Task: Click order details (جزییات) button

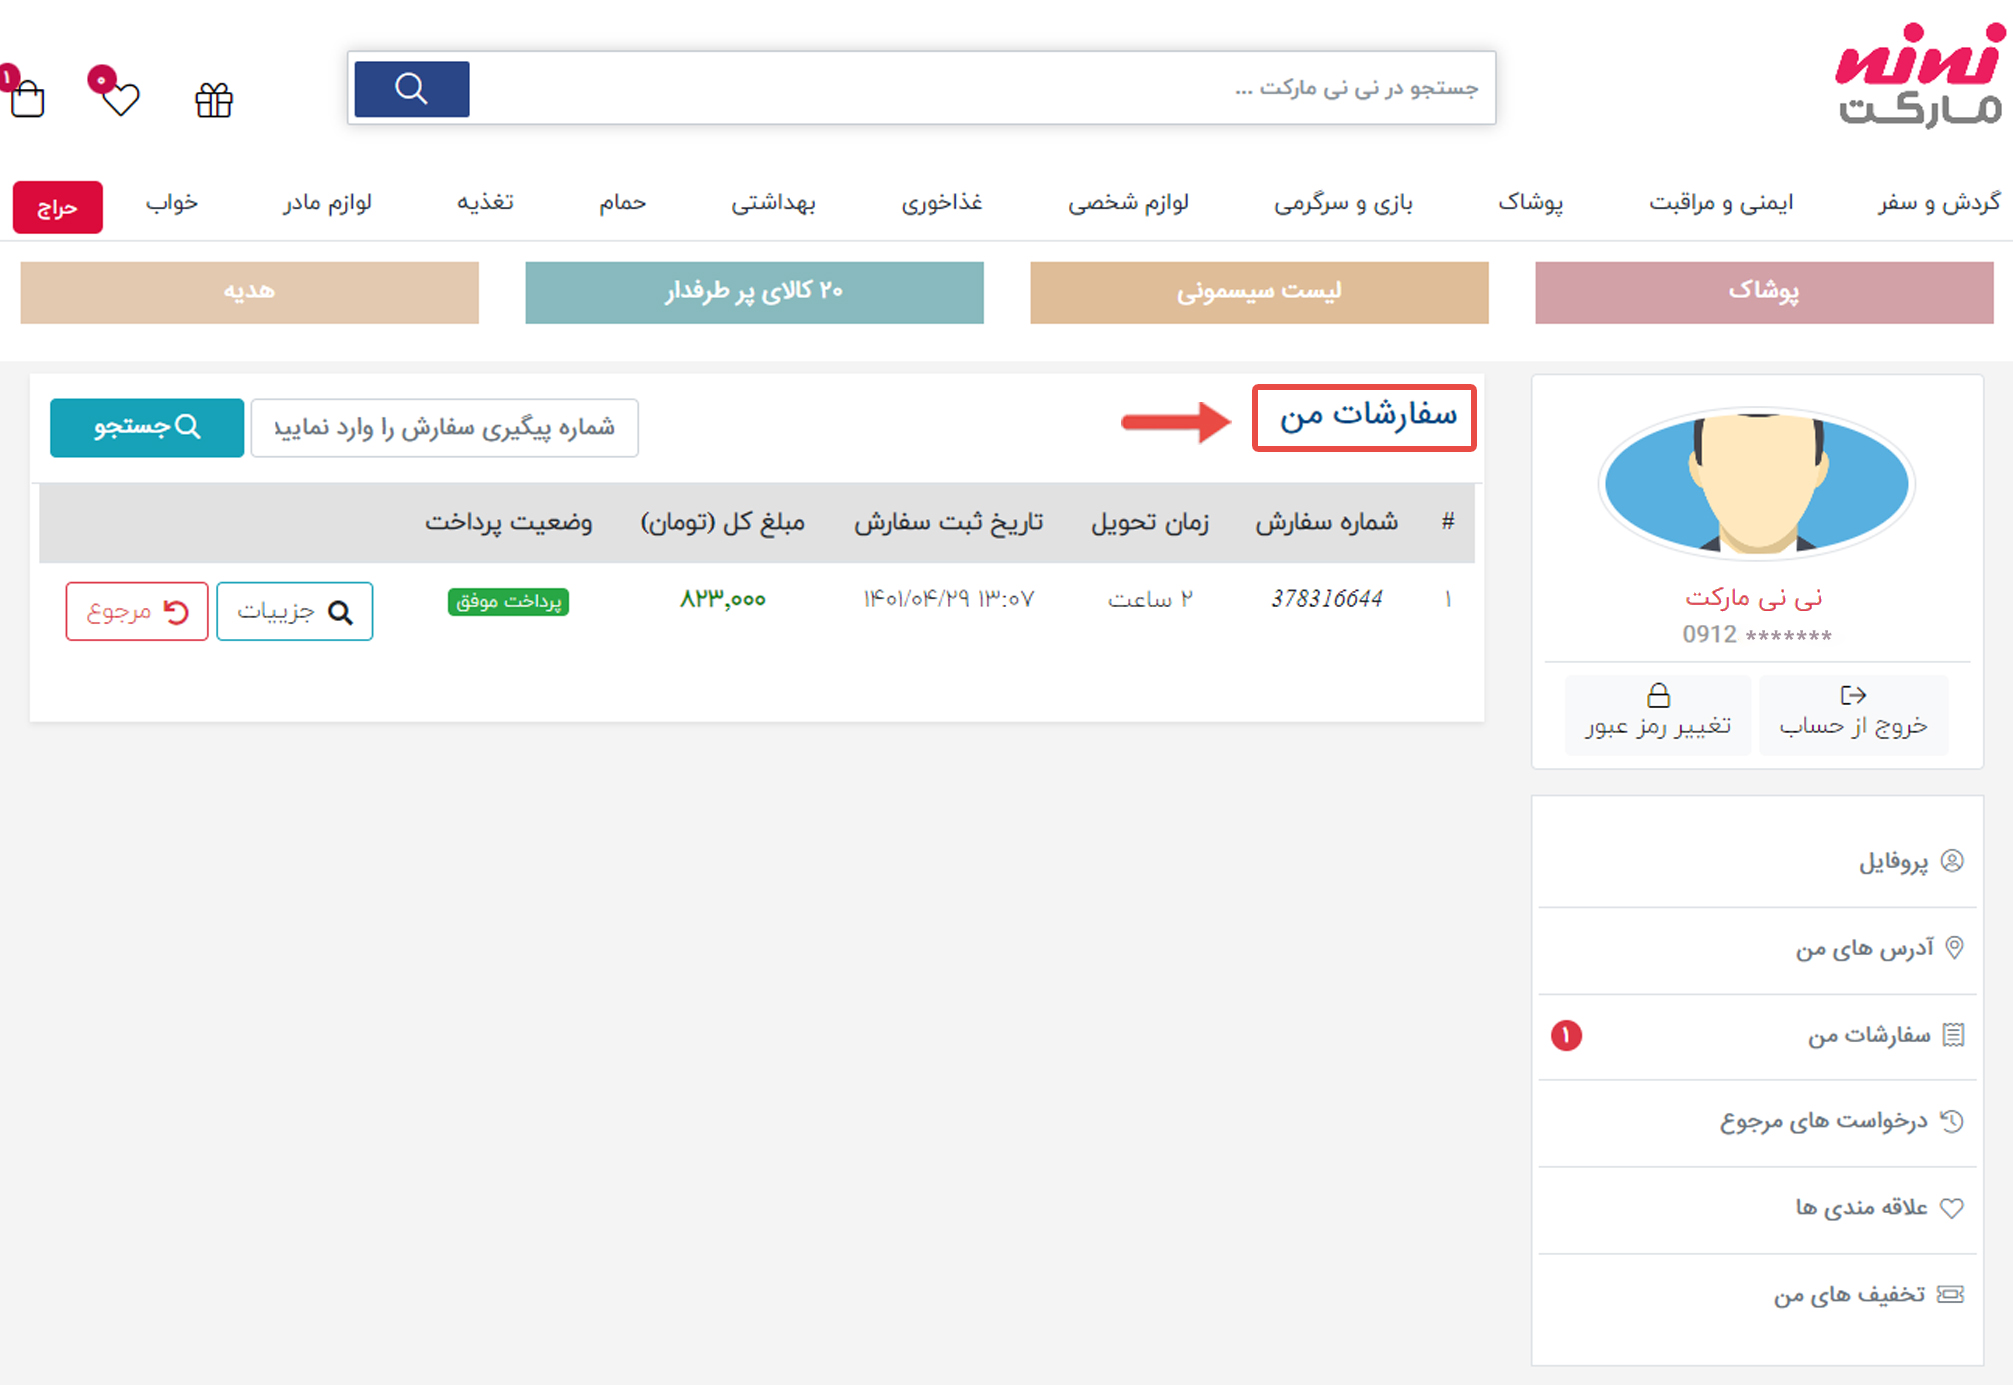Action: click(294, 611)
